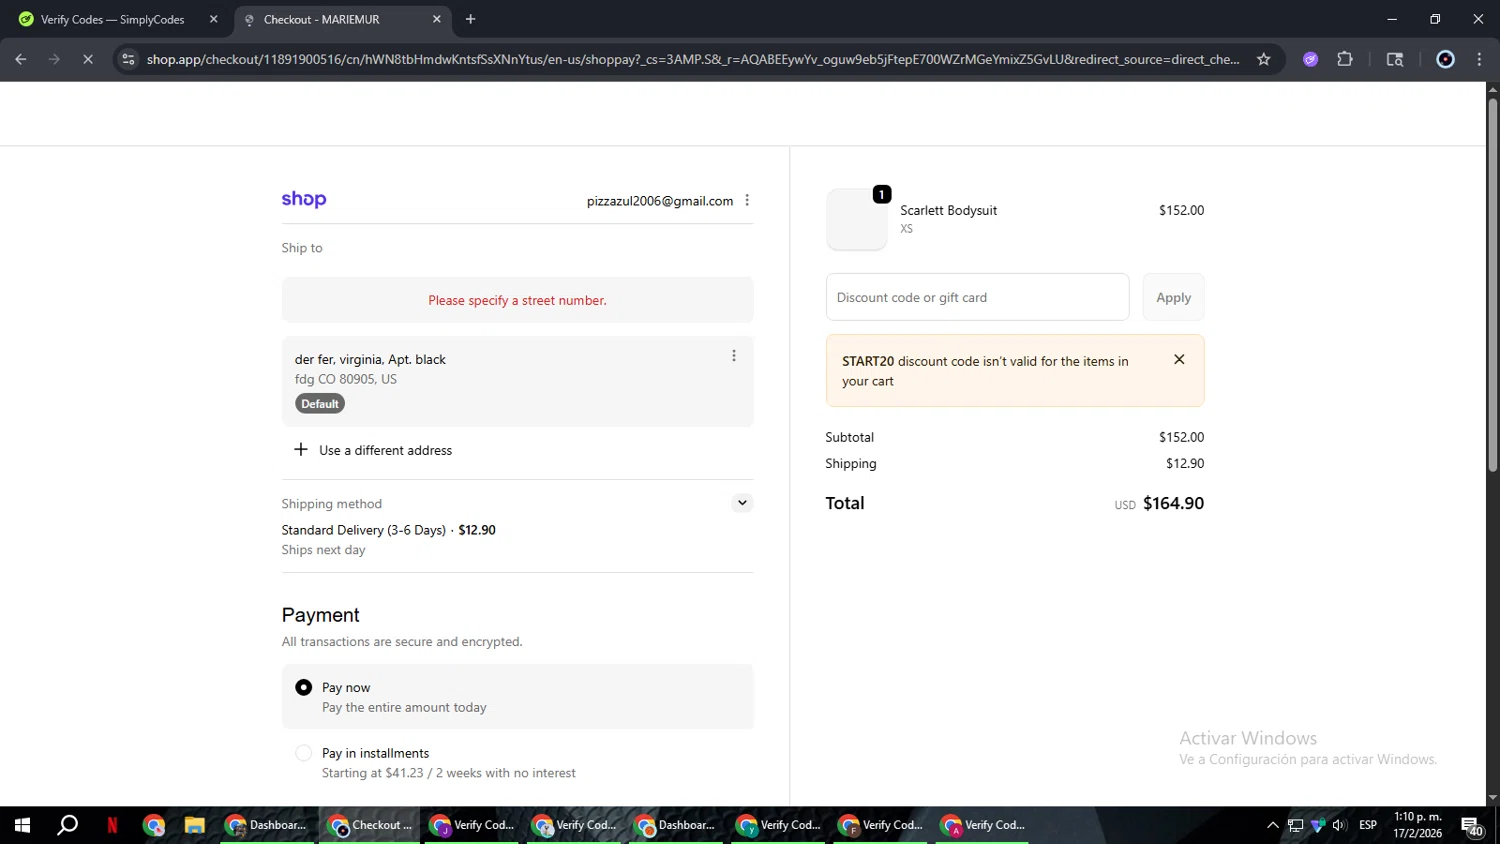Close the Verify Codes — SimplyCodes tab

[213, 19]
